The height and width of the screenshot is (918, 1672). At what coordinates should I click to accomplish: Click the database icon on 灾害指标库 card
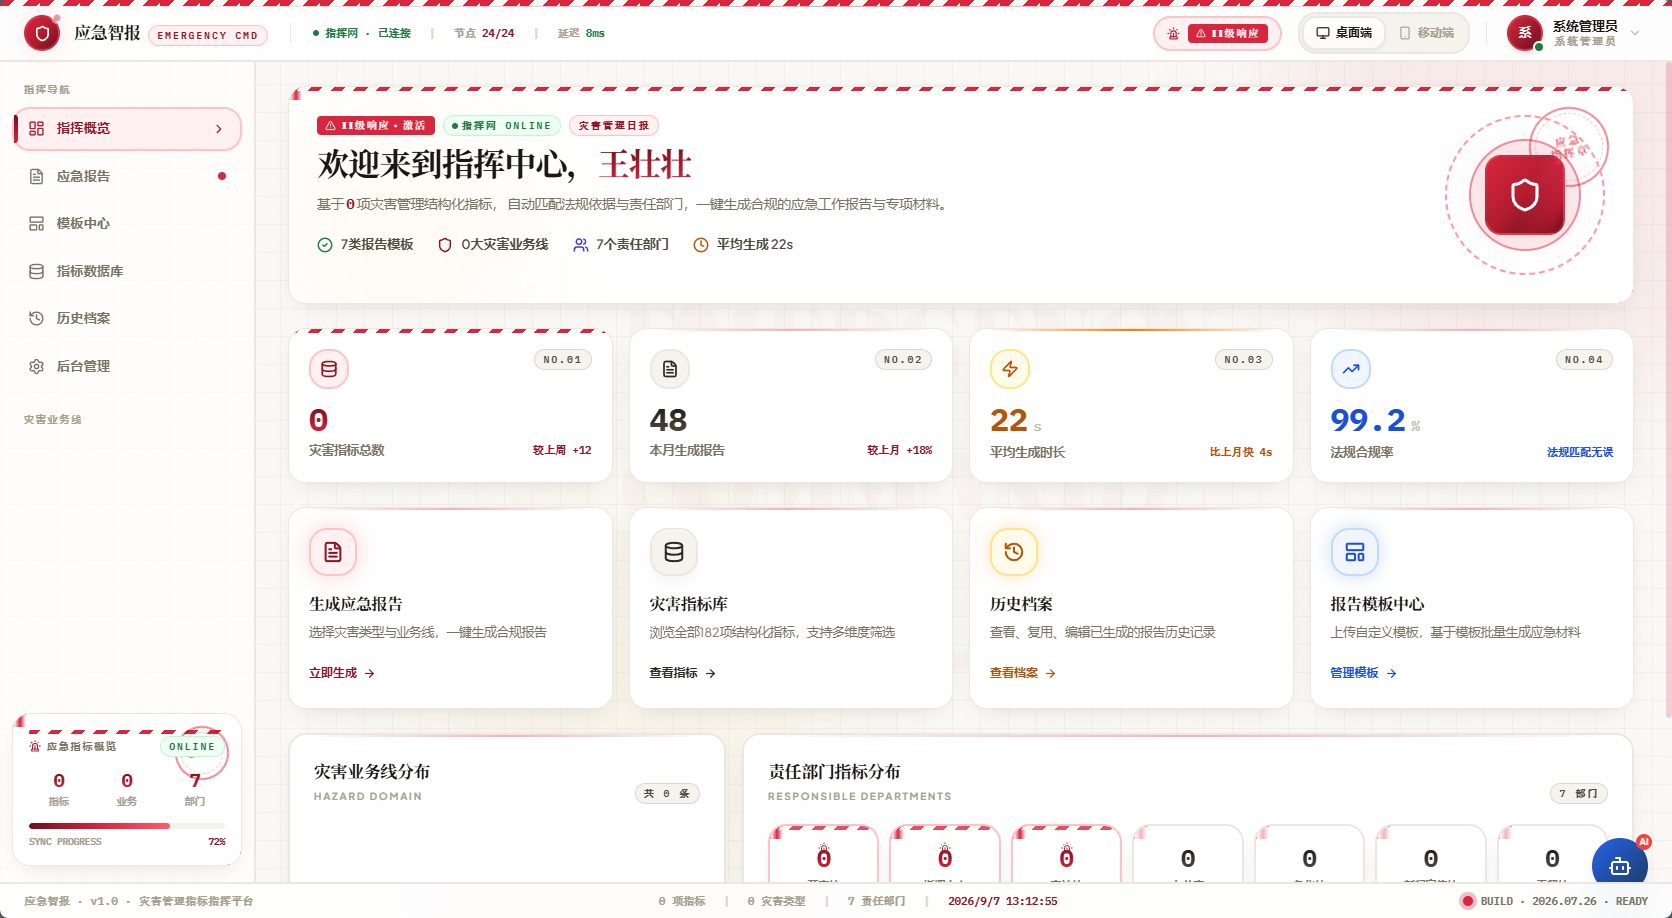674,552
